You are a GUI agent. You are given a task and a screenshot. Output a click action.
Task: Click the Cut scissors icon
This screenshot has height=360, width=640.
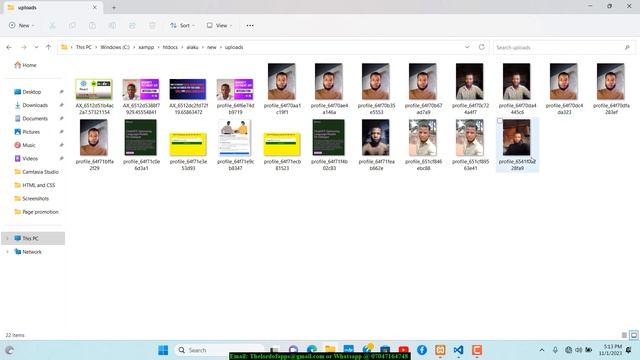click(x=52, y=25)
